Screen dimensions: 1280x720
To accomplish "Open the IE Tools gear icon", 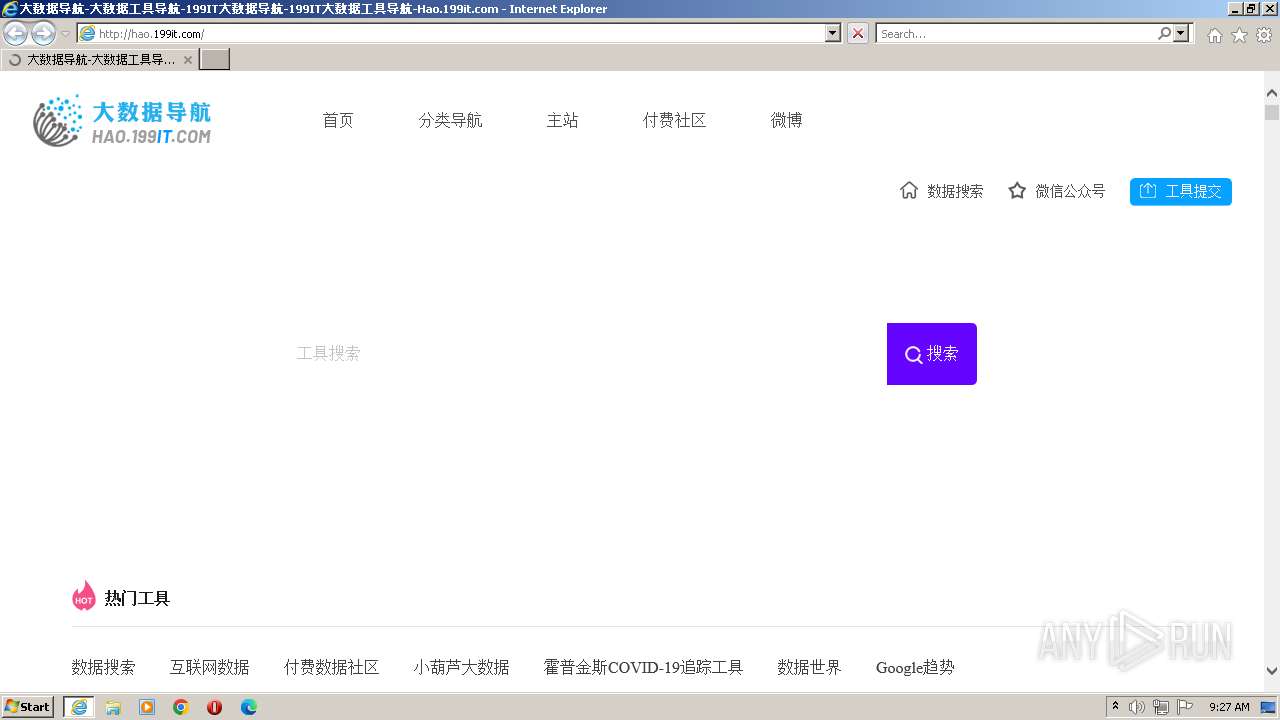I will [1264, 35].
